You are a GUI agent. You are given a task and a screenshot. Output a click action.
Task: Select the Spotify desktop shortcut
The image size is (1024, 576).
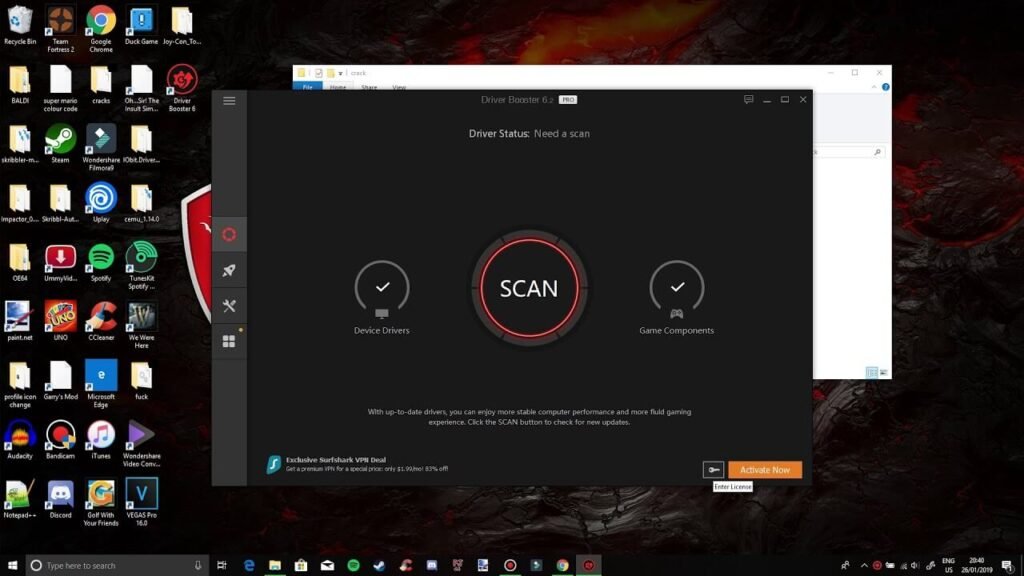101,263
